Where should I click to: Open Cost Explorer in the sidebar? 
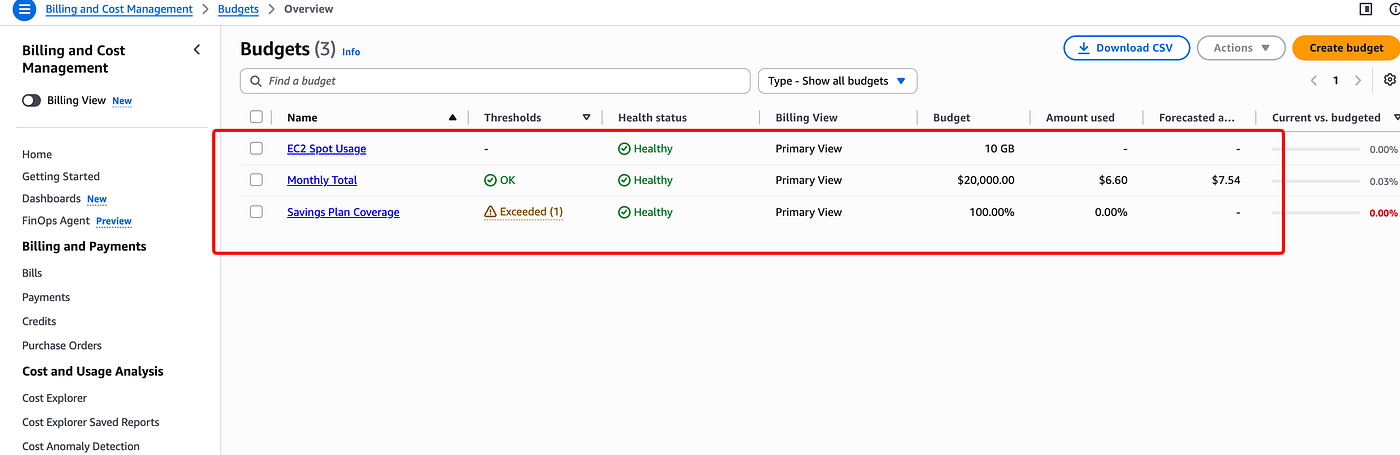[54, 398]
